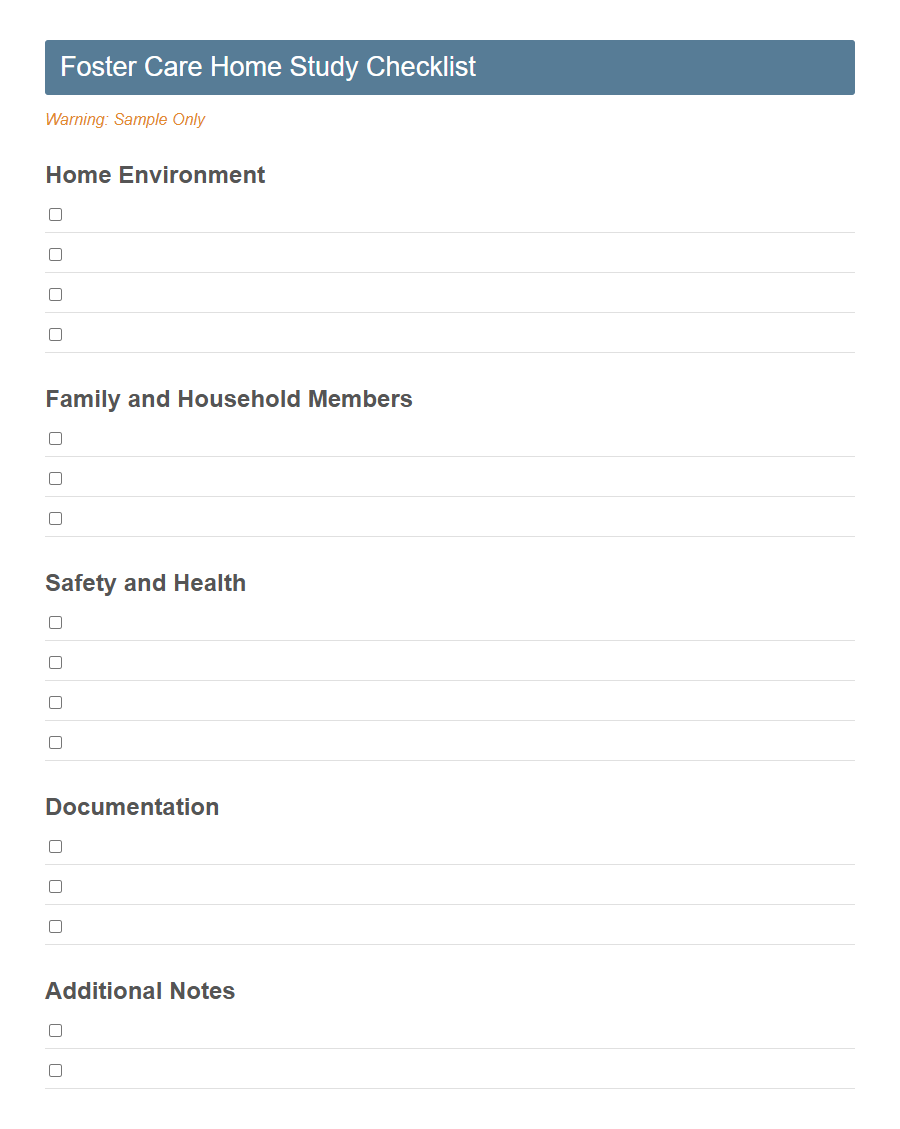Check the third box under Home Environment
Screen dimensions: 900x1129
(55, 294)
